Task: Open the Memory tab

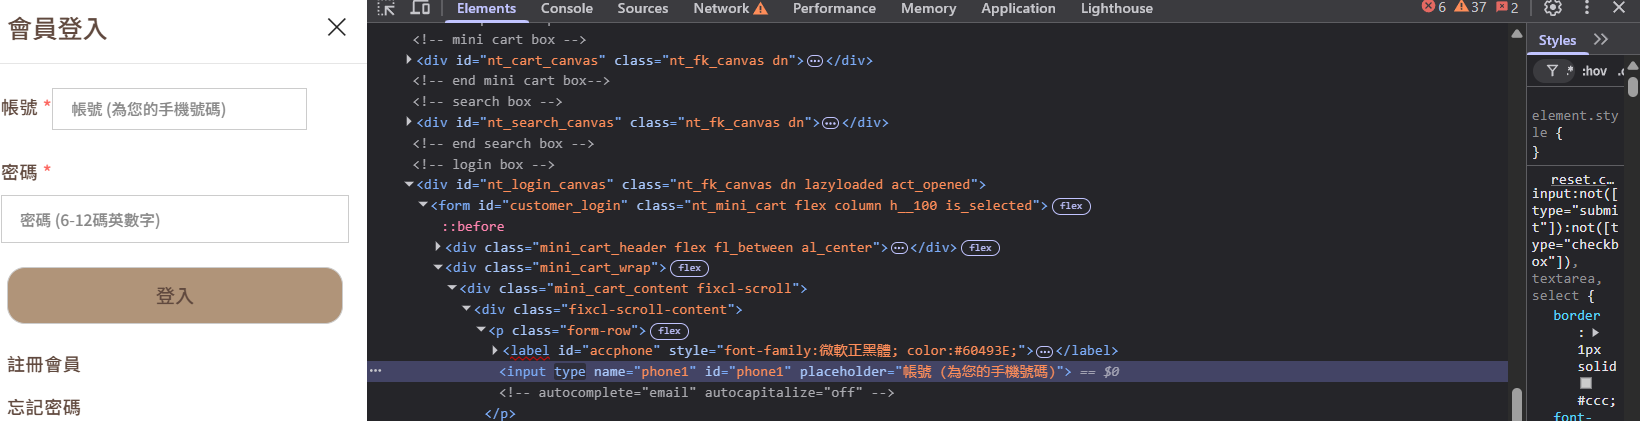Action: click(928, 8)
